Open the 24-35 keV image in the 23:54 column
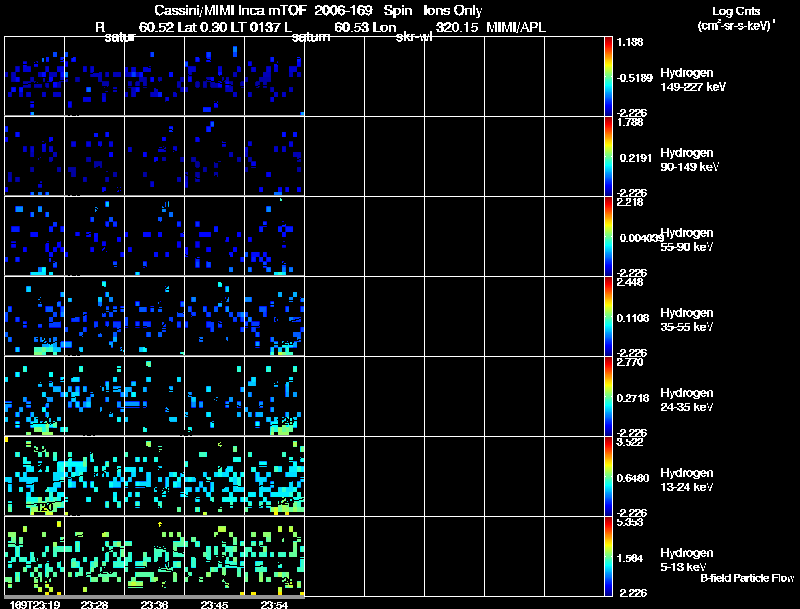Screen dimensions: 800x609 [274, 396]
